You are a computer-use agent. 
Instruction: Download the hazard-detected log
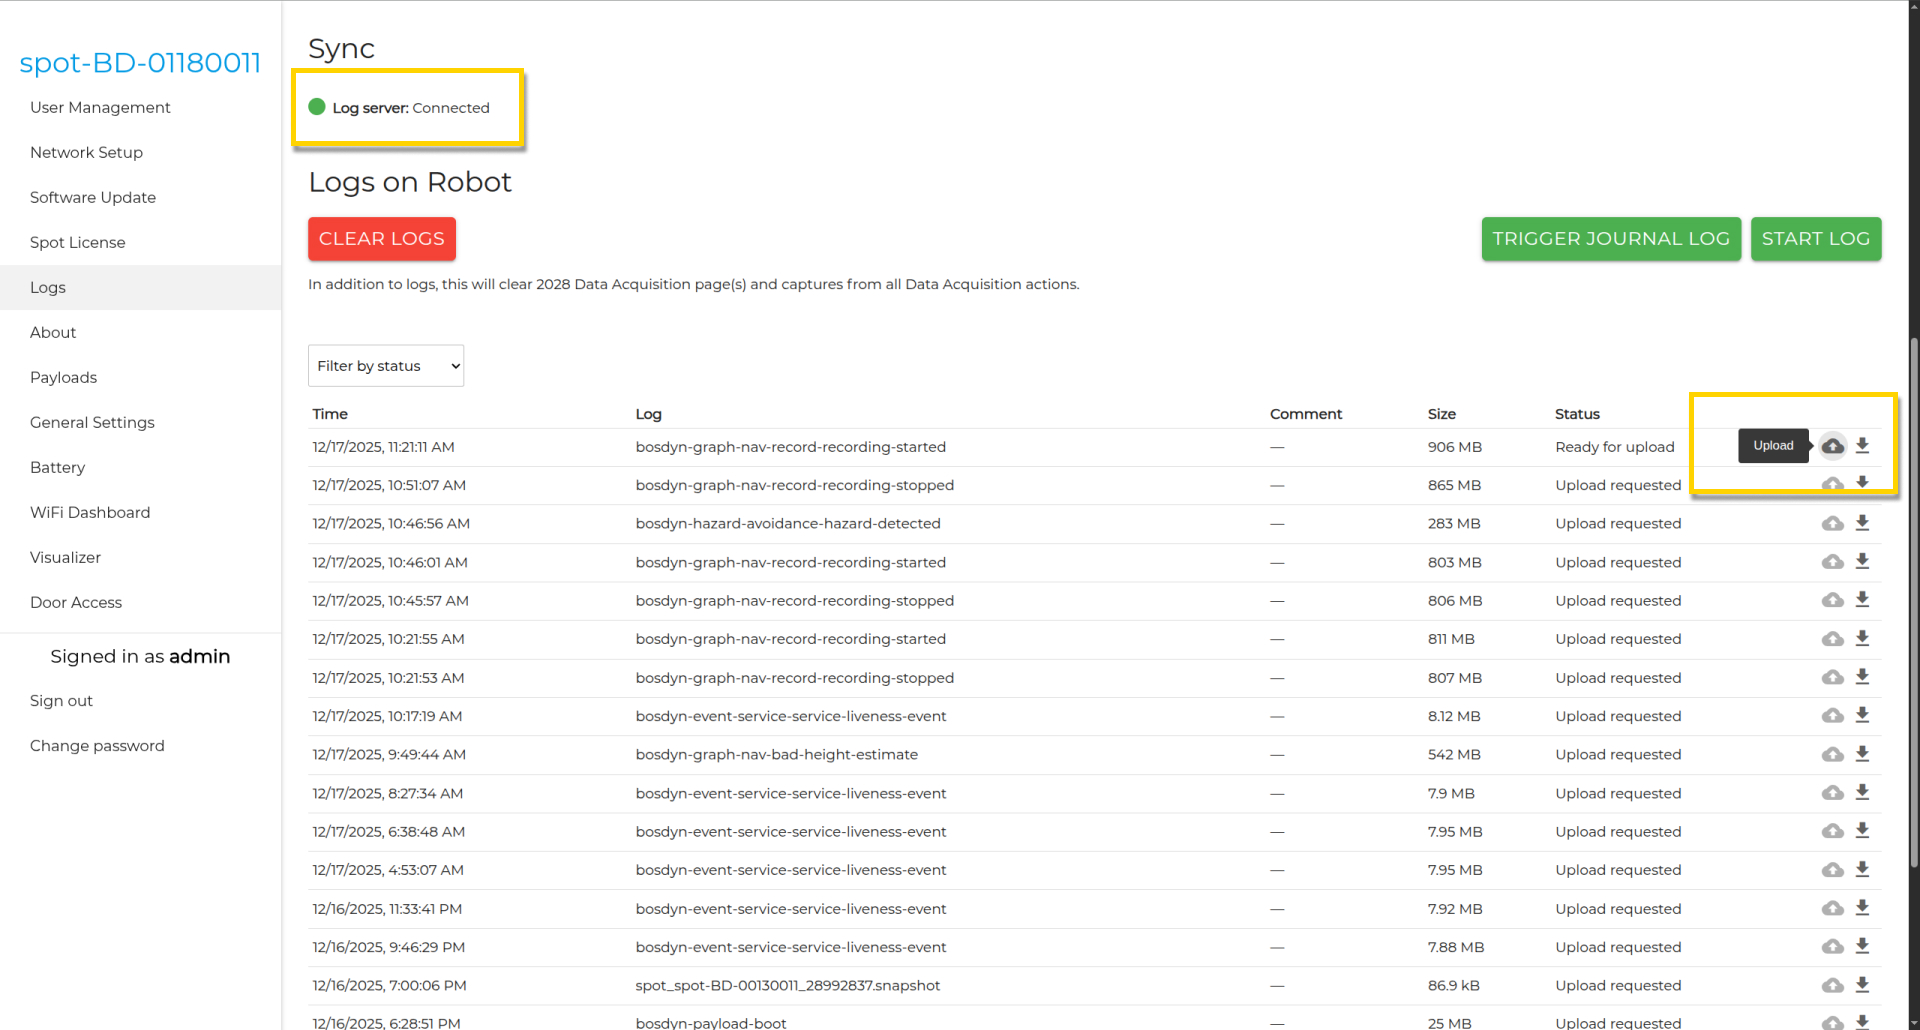click(1862, 523)
